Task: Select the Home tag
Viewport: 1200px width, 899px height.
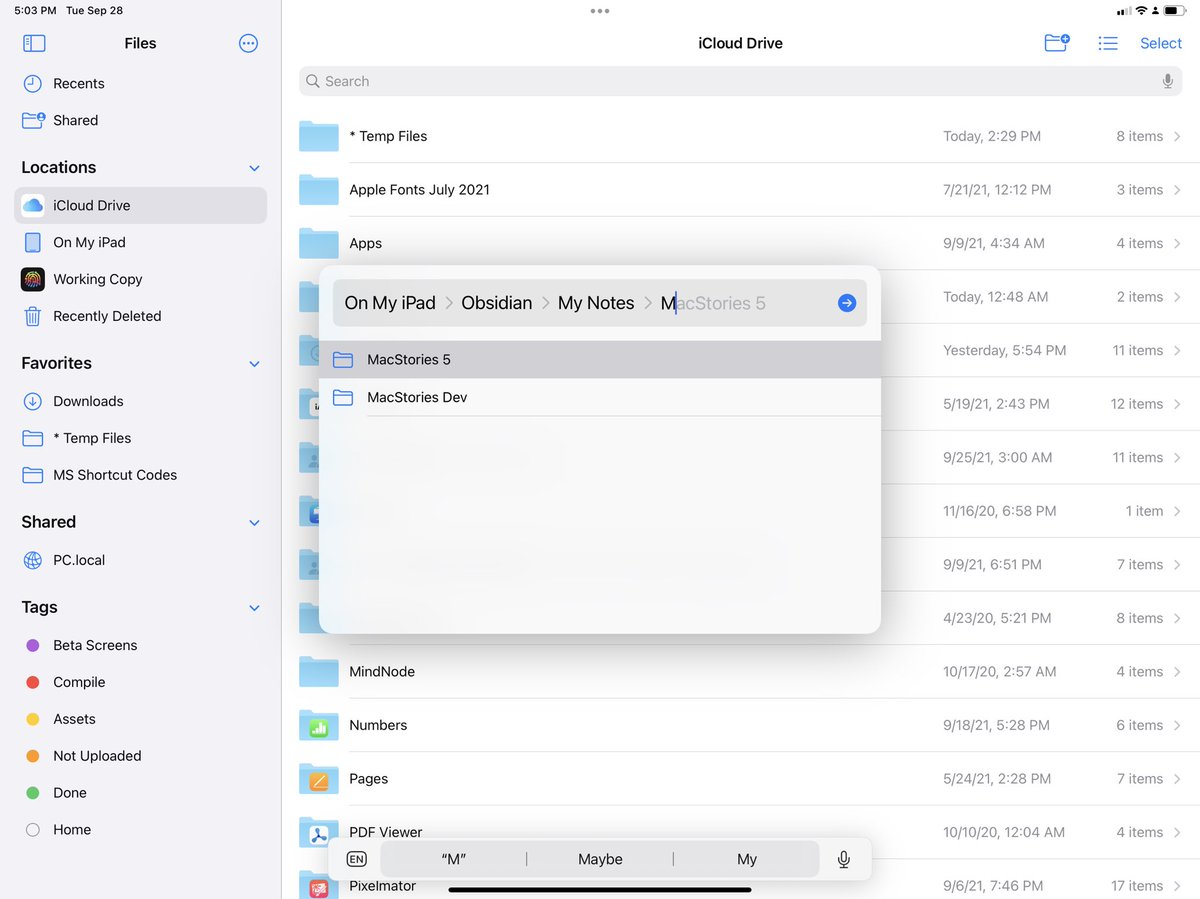Action: (140, 830)
